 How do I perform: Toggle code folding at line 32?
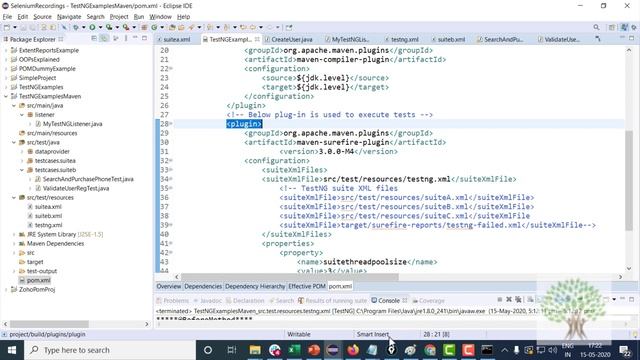pos(171,160)
